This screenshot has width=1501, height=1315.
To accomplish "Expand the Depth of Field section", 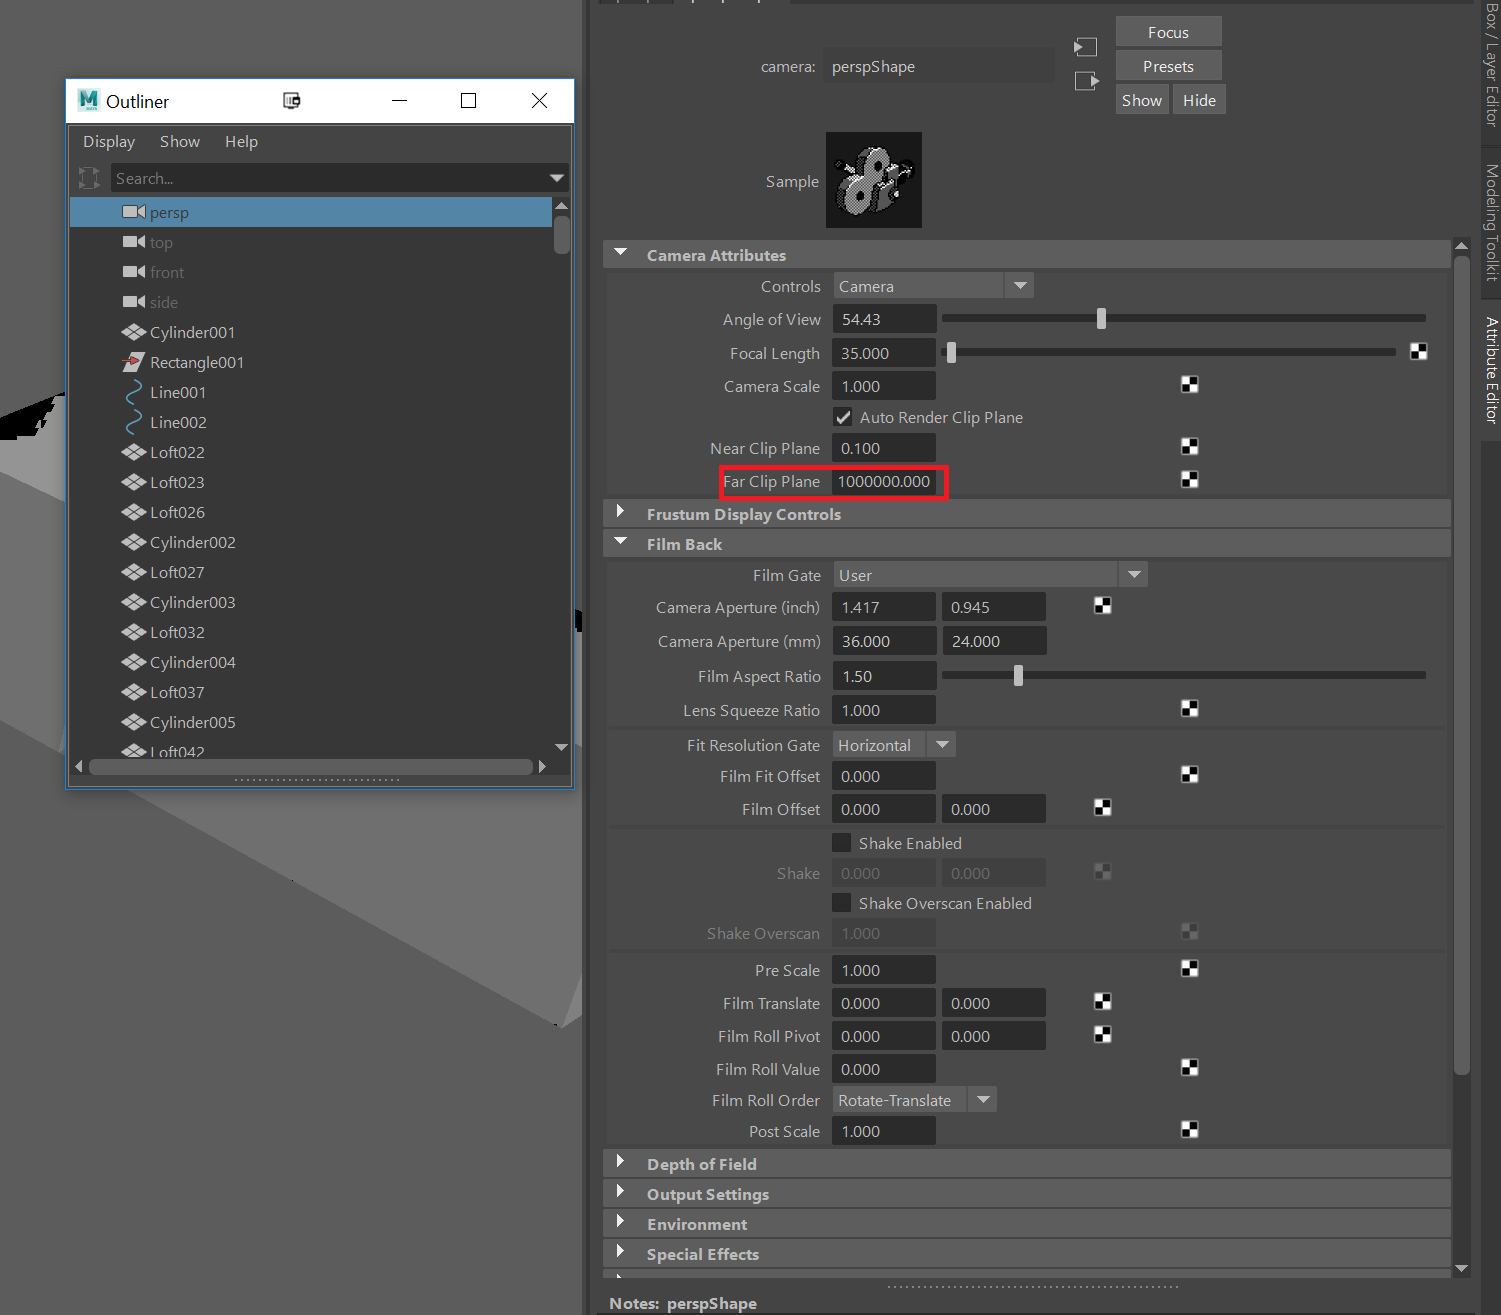I will 621,1163.
